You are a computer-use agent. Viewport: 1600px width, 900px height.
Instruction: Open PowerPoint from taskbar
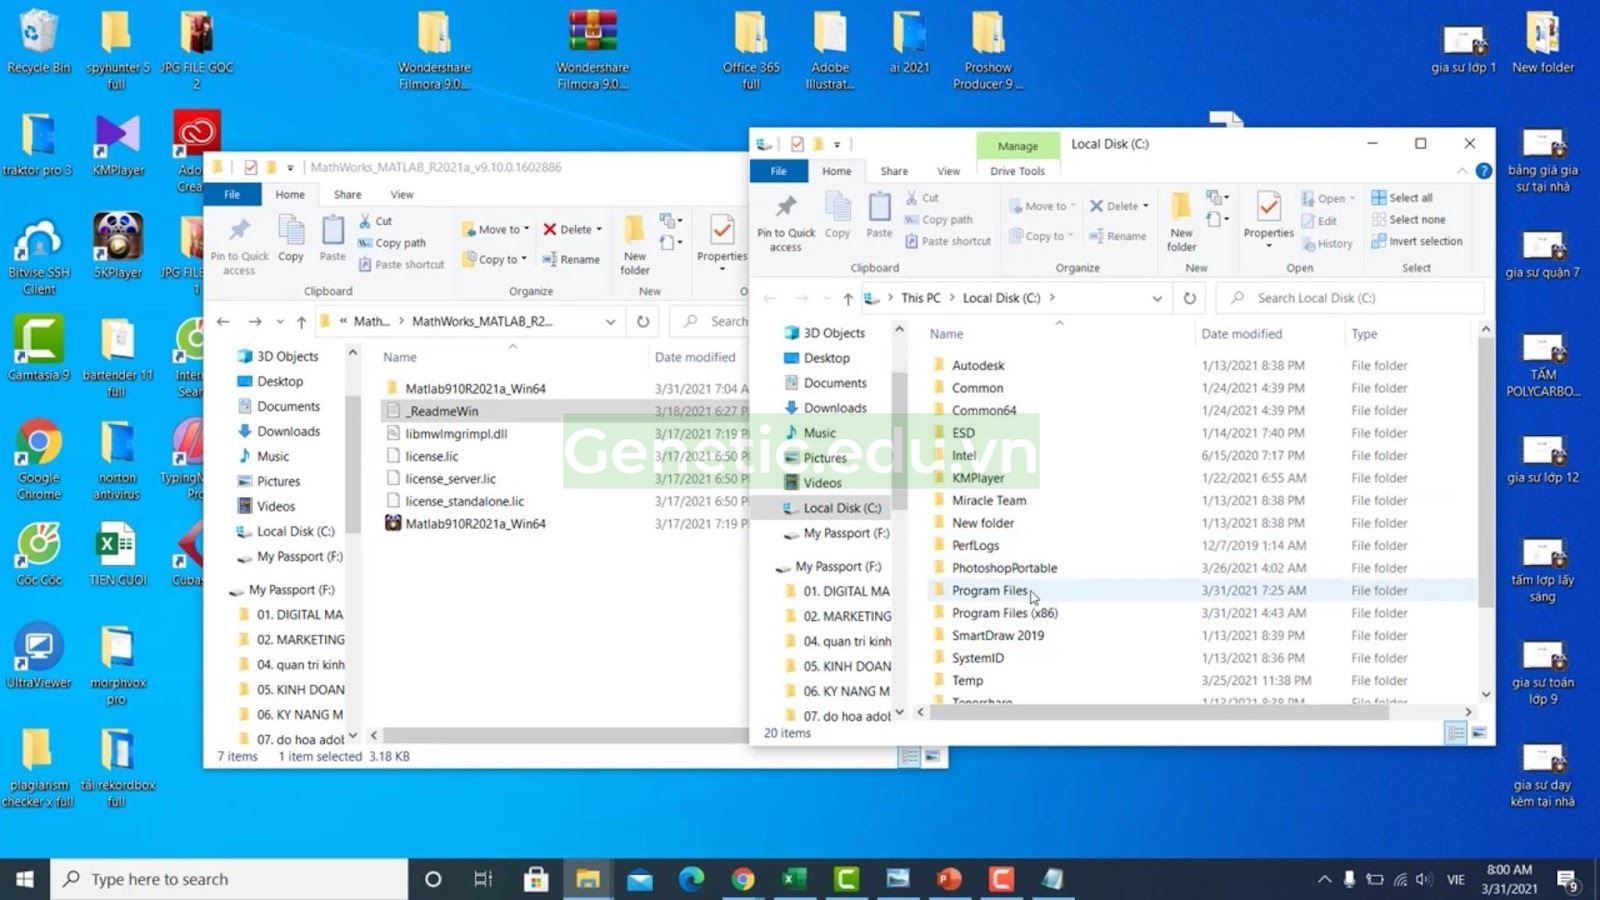click(x=948, y=879)
